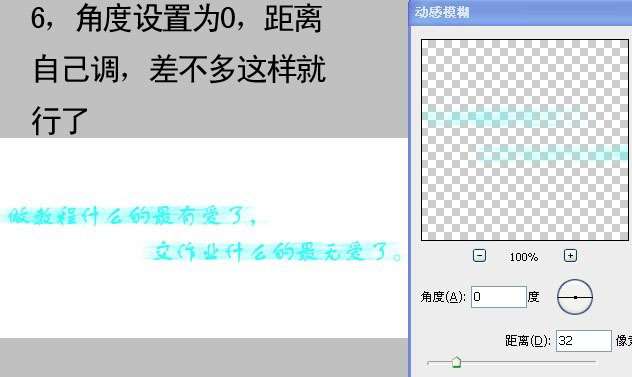Click the 距离(D): label

[x=528, y=341]
